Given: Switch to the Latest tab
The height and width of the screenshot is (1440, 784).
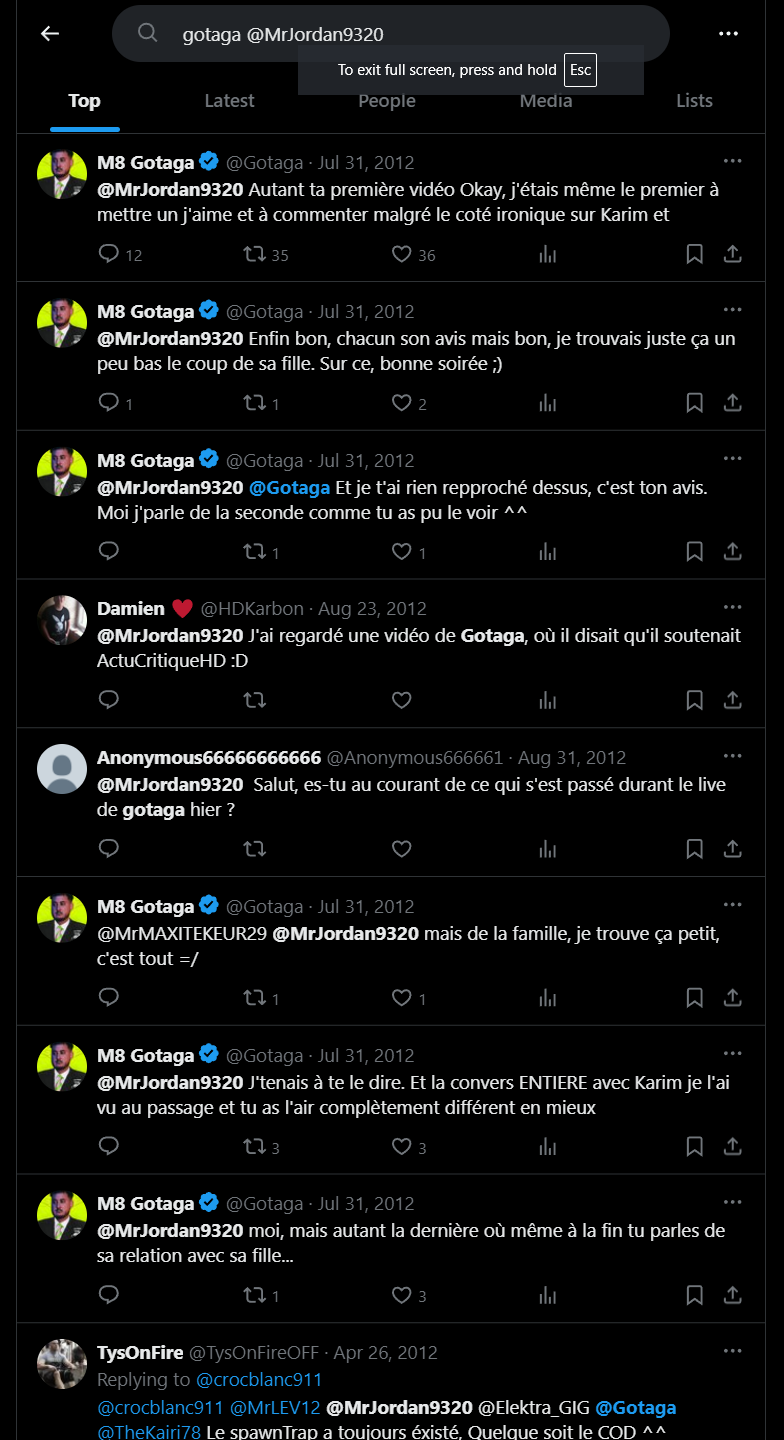Looking at the screenshot, I should (x=229, y=101).
